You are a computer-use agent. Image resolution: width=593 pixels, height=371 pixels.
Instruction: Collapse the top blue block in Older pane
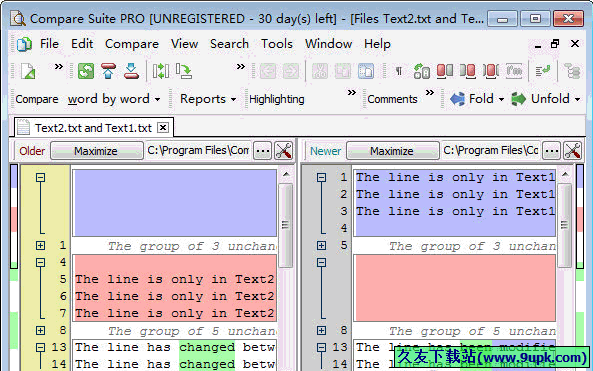point(40,177)
